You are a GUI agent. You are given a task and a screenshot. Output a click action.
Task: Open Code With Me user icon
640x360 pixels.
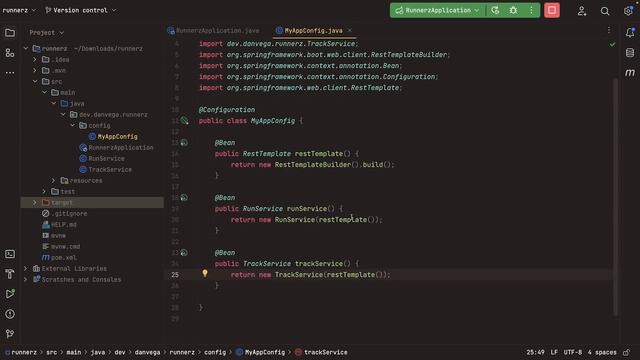[x=582, y=11]
